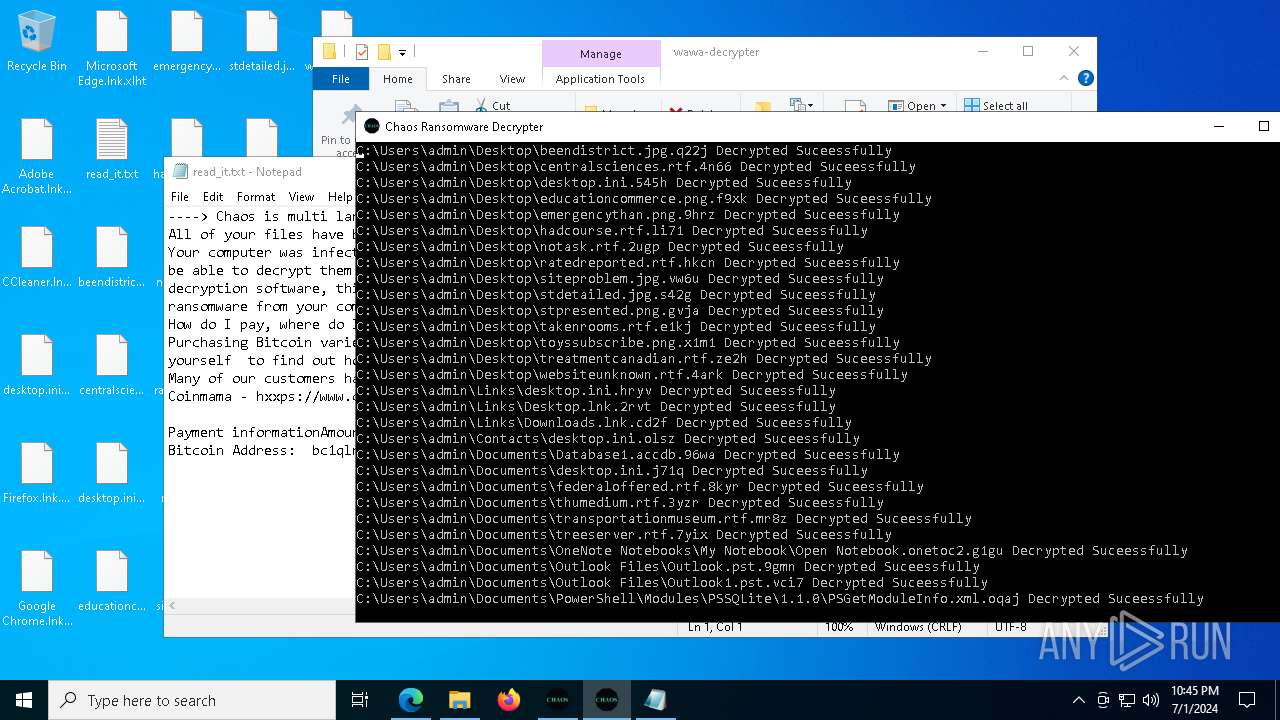Open Explorer Help question mark icon

click(1085, 78)
